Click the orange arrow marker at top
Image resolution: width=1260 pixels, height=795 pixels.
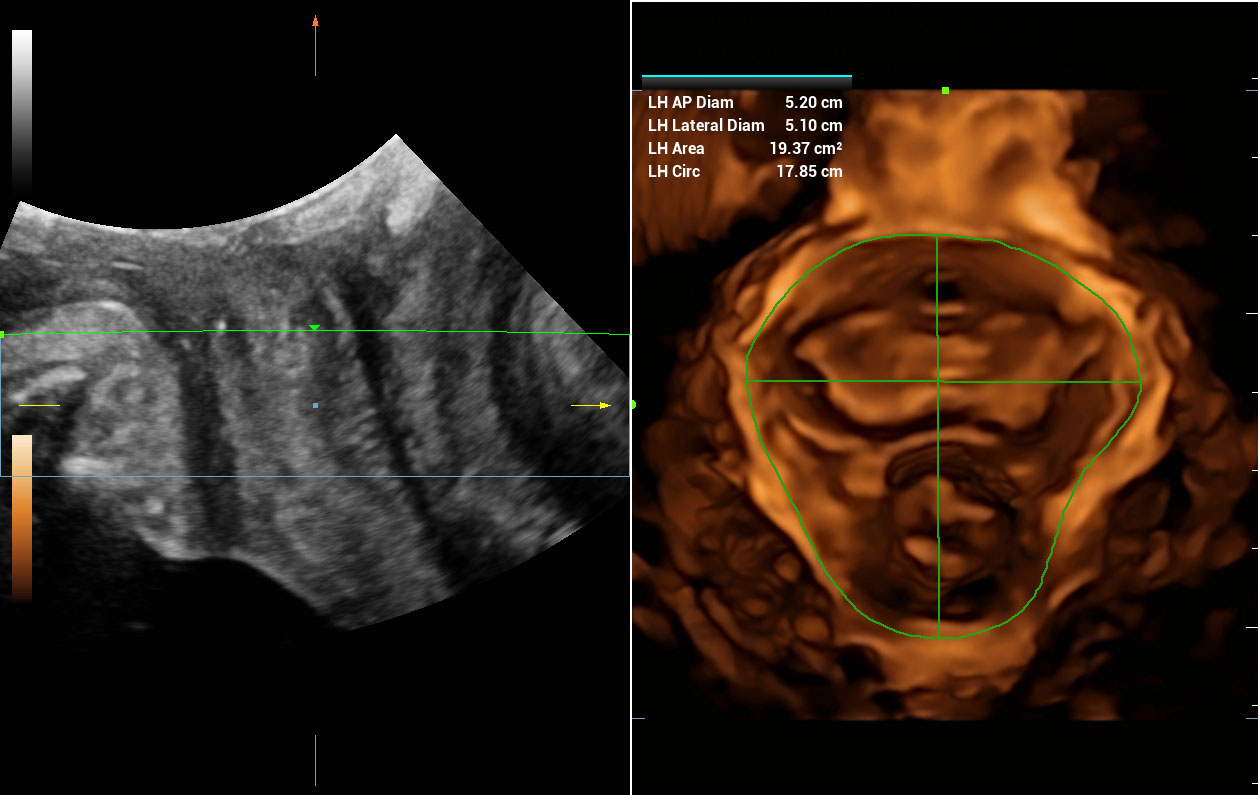[315, 21]
